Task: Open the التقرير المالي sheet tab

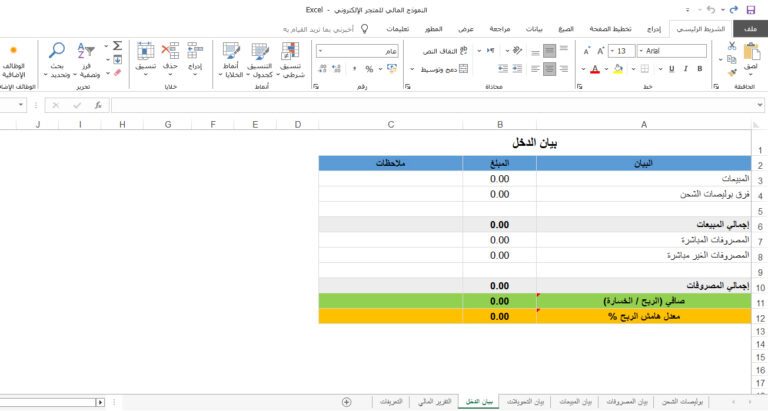Action: (x=434, y=402)
